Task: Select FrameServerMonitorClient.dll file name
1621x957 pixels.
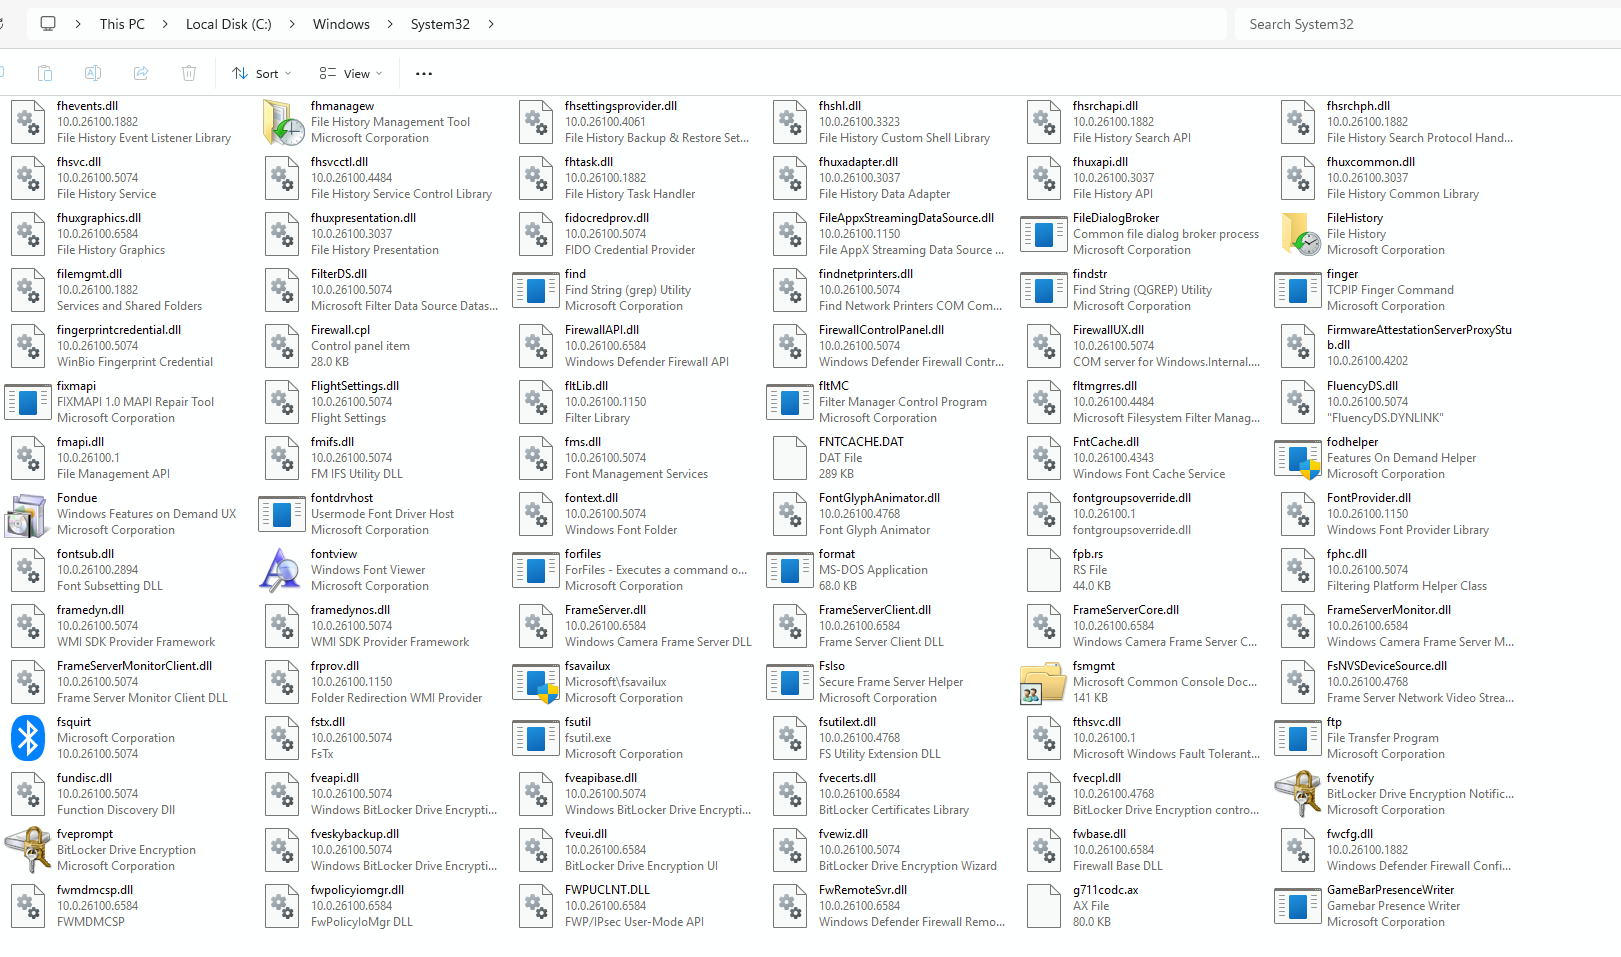Action: pos(134,666)
